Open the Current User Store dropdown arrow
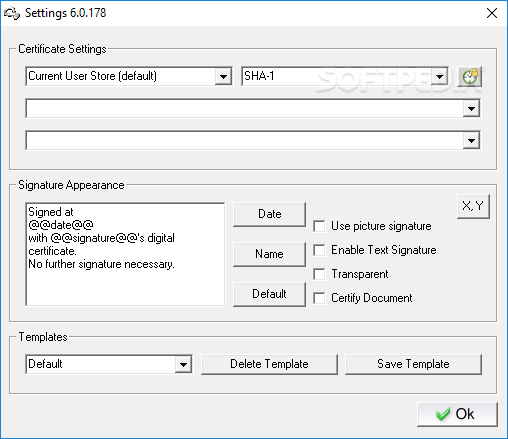 tap(223, 77)
